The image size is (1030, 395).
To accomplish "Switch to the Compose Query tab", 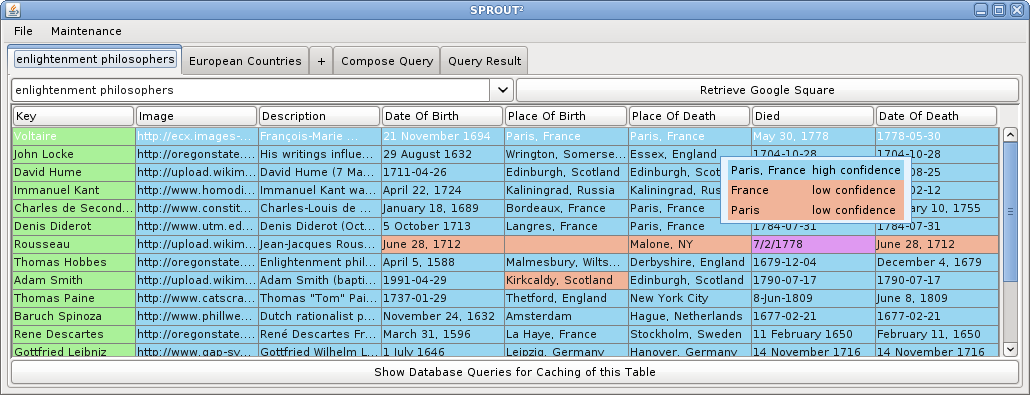I will pyautogui.click(x=387, y=61).
